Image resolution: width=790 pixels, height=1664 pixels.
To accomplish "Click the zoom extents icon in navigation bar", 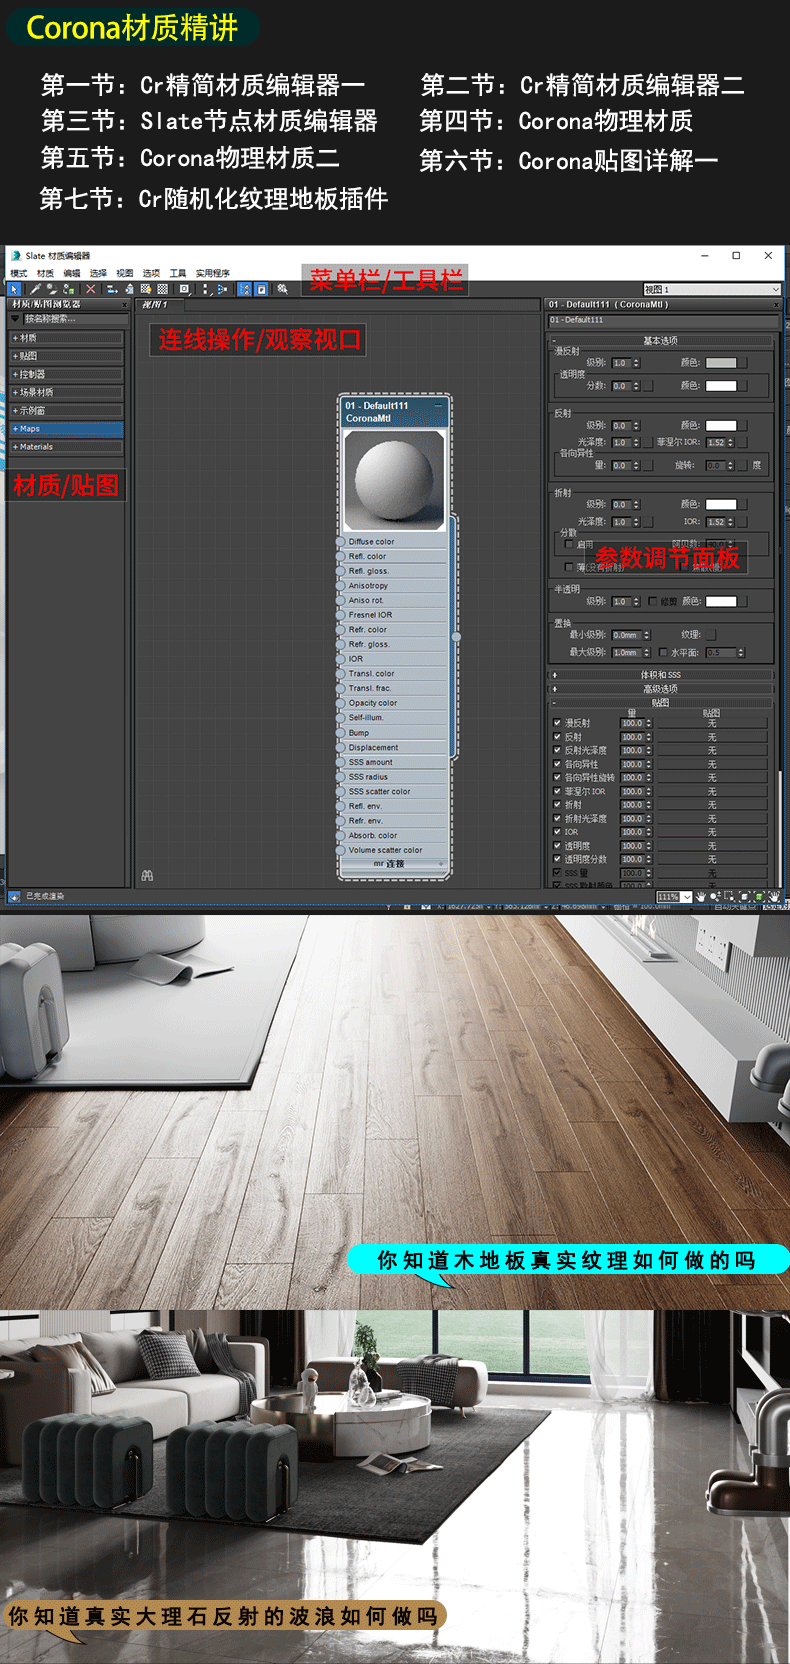I will coord(744,897).
